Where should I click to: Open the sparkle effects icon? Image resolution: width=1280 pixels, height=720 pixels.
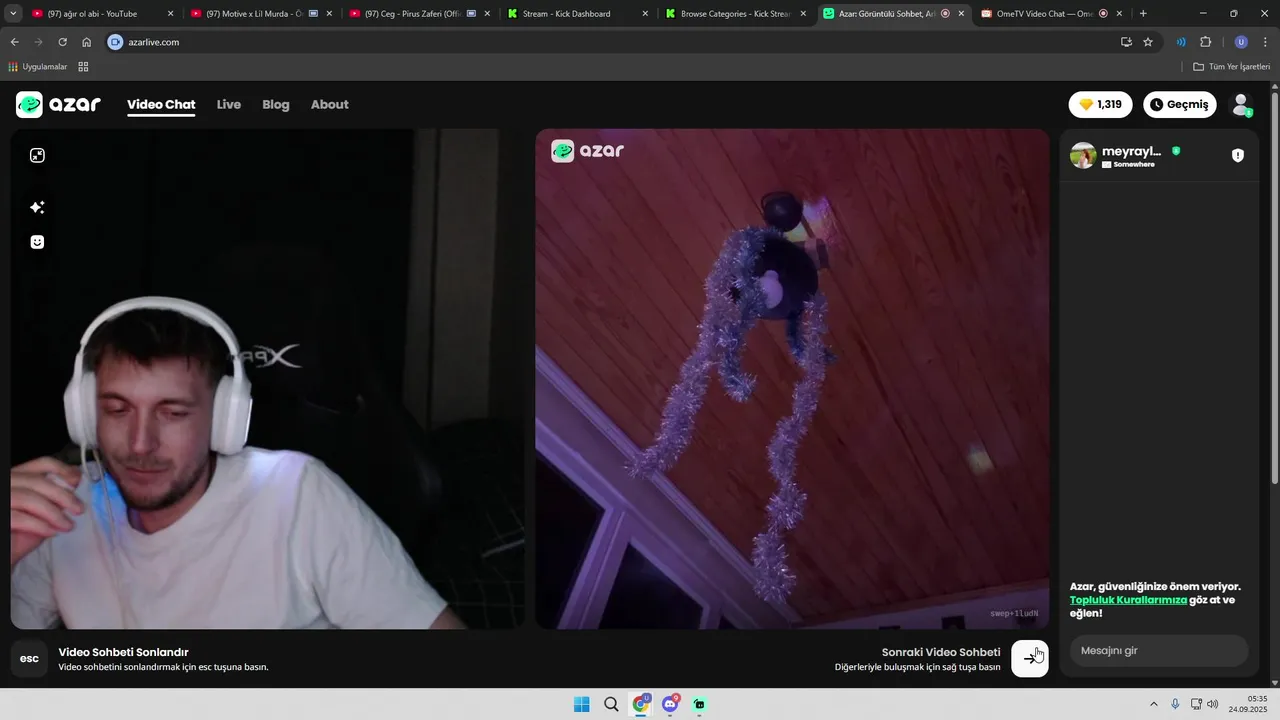pos(37,207)
